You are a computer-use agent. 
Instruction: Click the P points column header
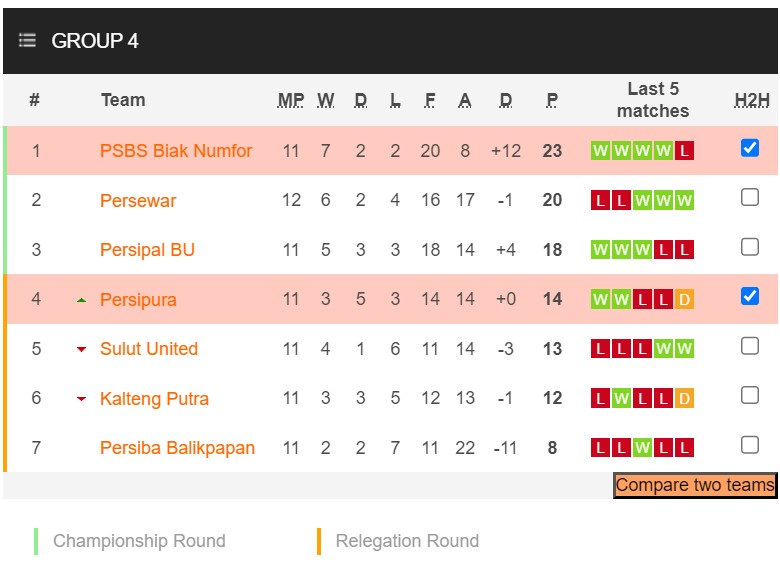tap(552, 100)
